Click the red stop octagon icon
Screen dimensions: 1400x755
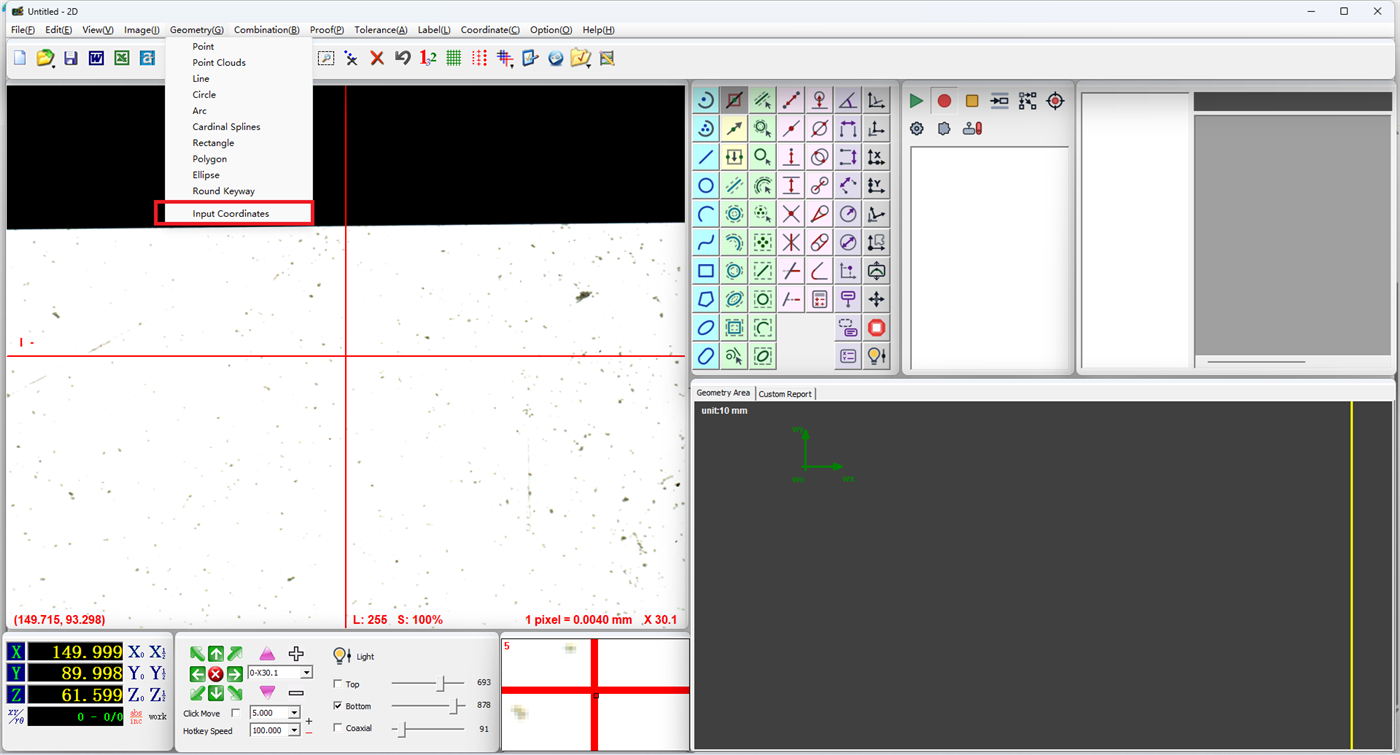877,327
